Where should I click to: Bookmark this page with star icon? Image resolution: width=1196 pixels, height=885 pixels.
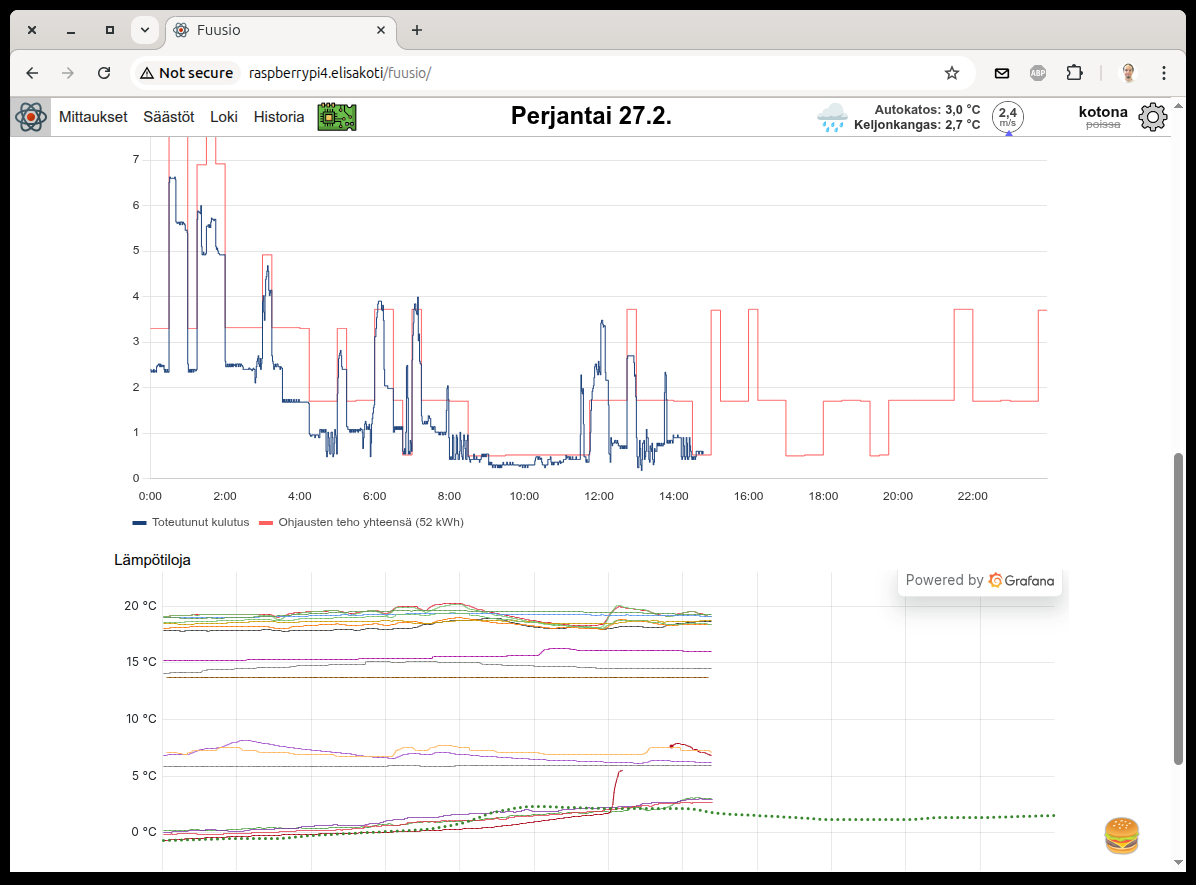(951, 73)
